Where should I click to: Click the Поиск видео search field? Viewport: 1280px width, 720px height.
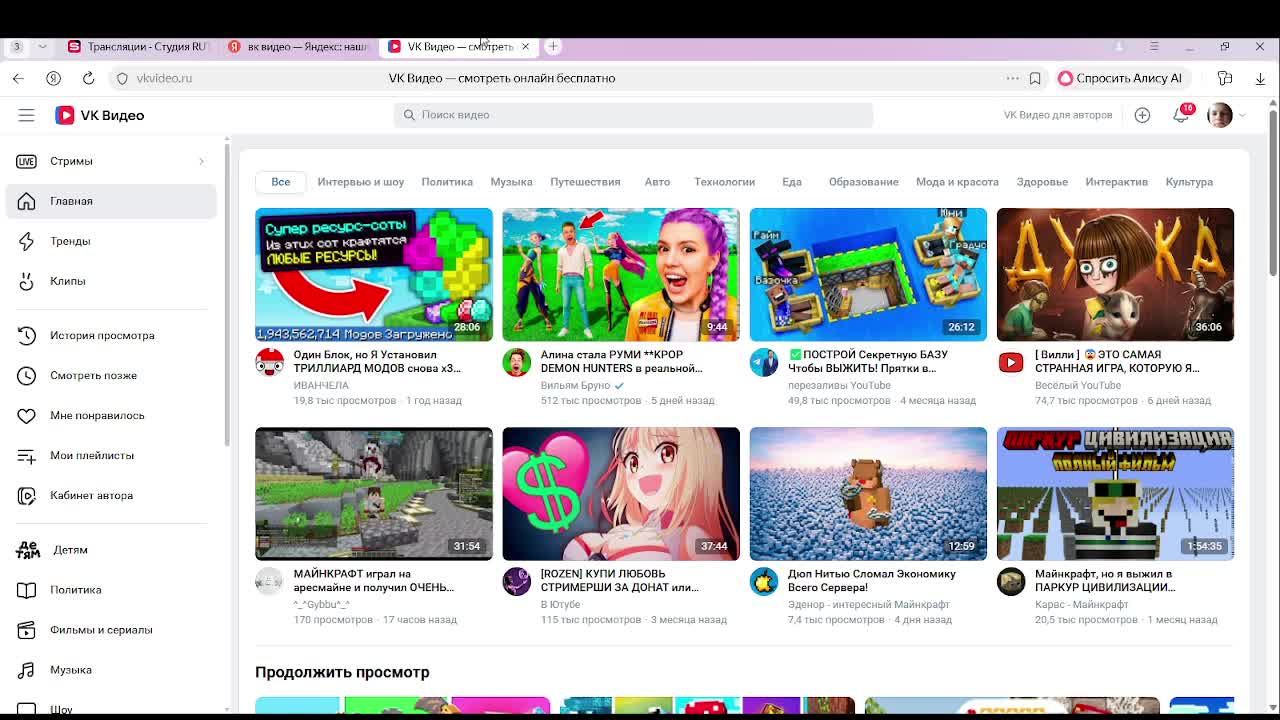[x=633, y=115]
